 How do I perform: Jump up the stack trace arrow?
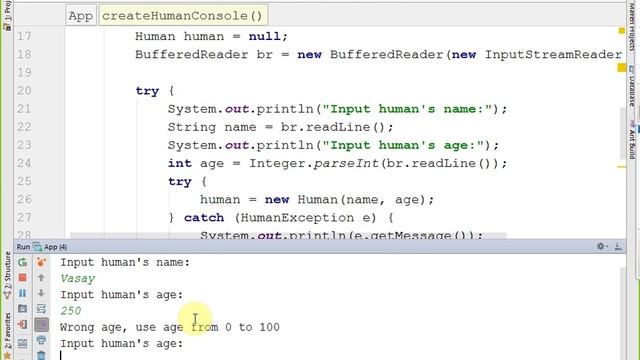(41, 278)
